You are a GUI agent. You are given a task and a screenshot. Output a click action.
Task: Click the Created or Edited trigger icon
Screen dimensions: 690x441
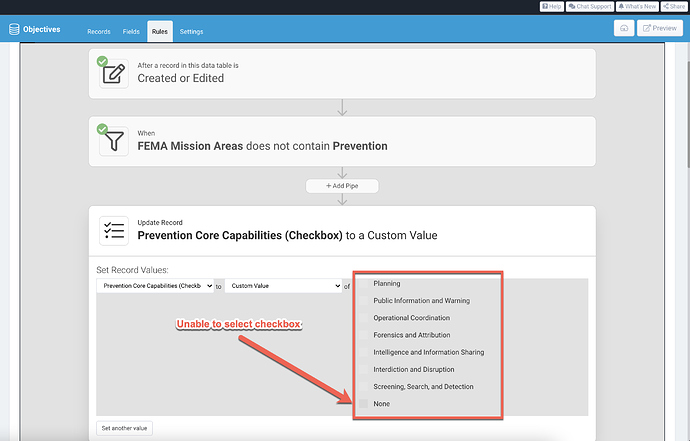pyautogui.click(x=114, y=74)
